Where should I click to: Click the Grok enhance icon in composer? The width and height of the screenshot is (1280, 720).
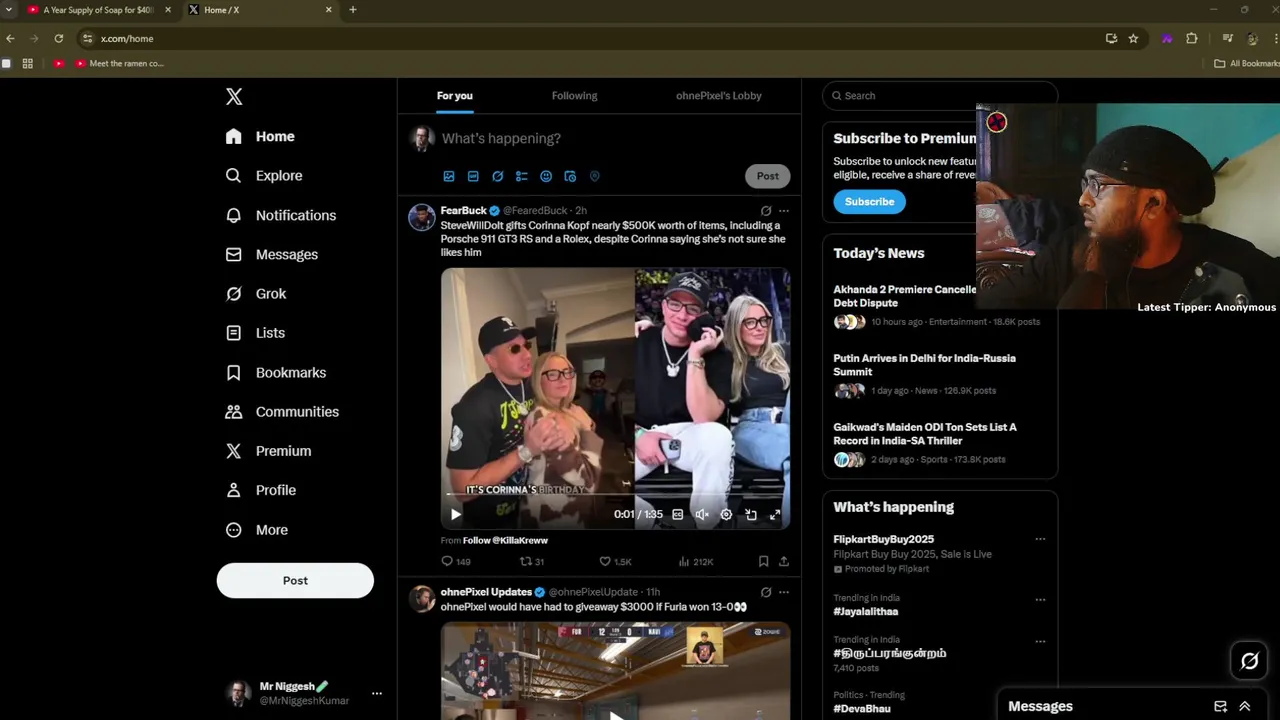[x=497, y=176]
